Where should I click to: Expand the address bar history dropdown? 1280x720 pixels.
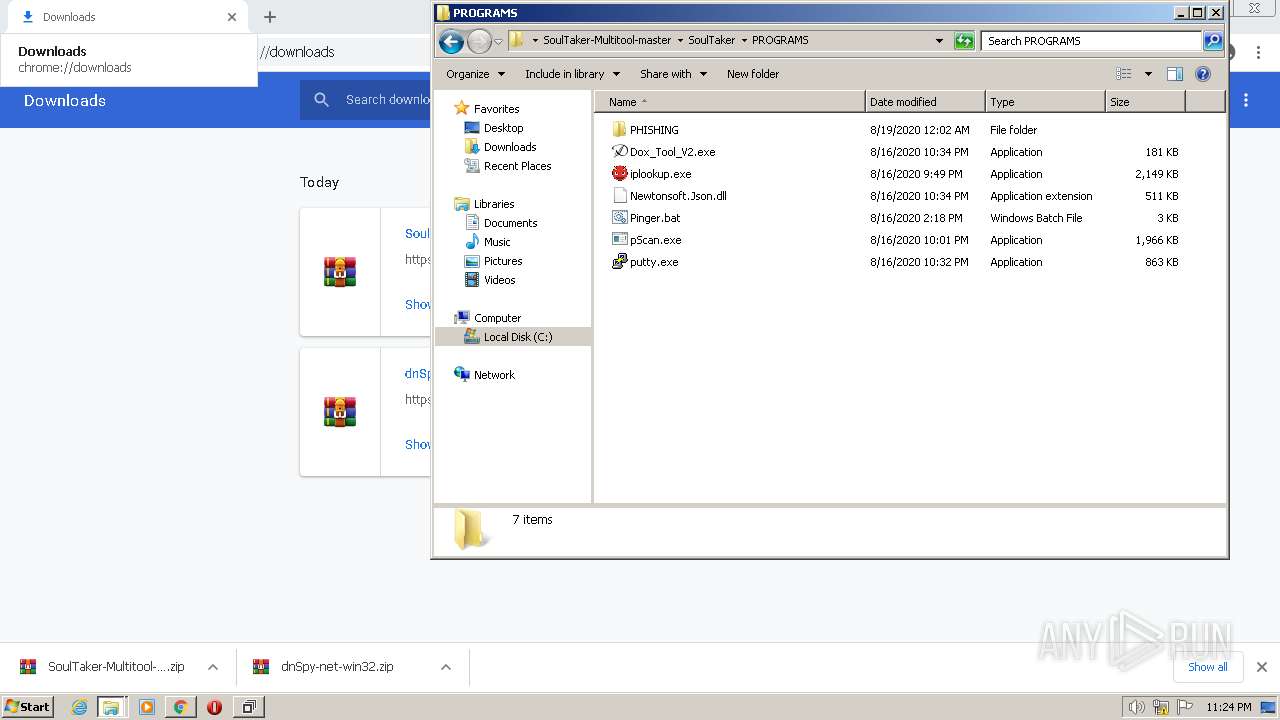939,41
